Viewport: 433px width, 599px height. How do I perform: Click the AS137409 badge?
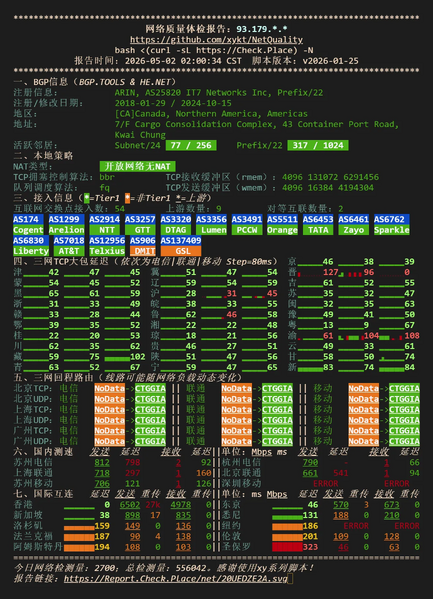181,241
